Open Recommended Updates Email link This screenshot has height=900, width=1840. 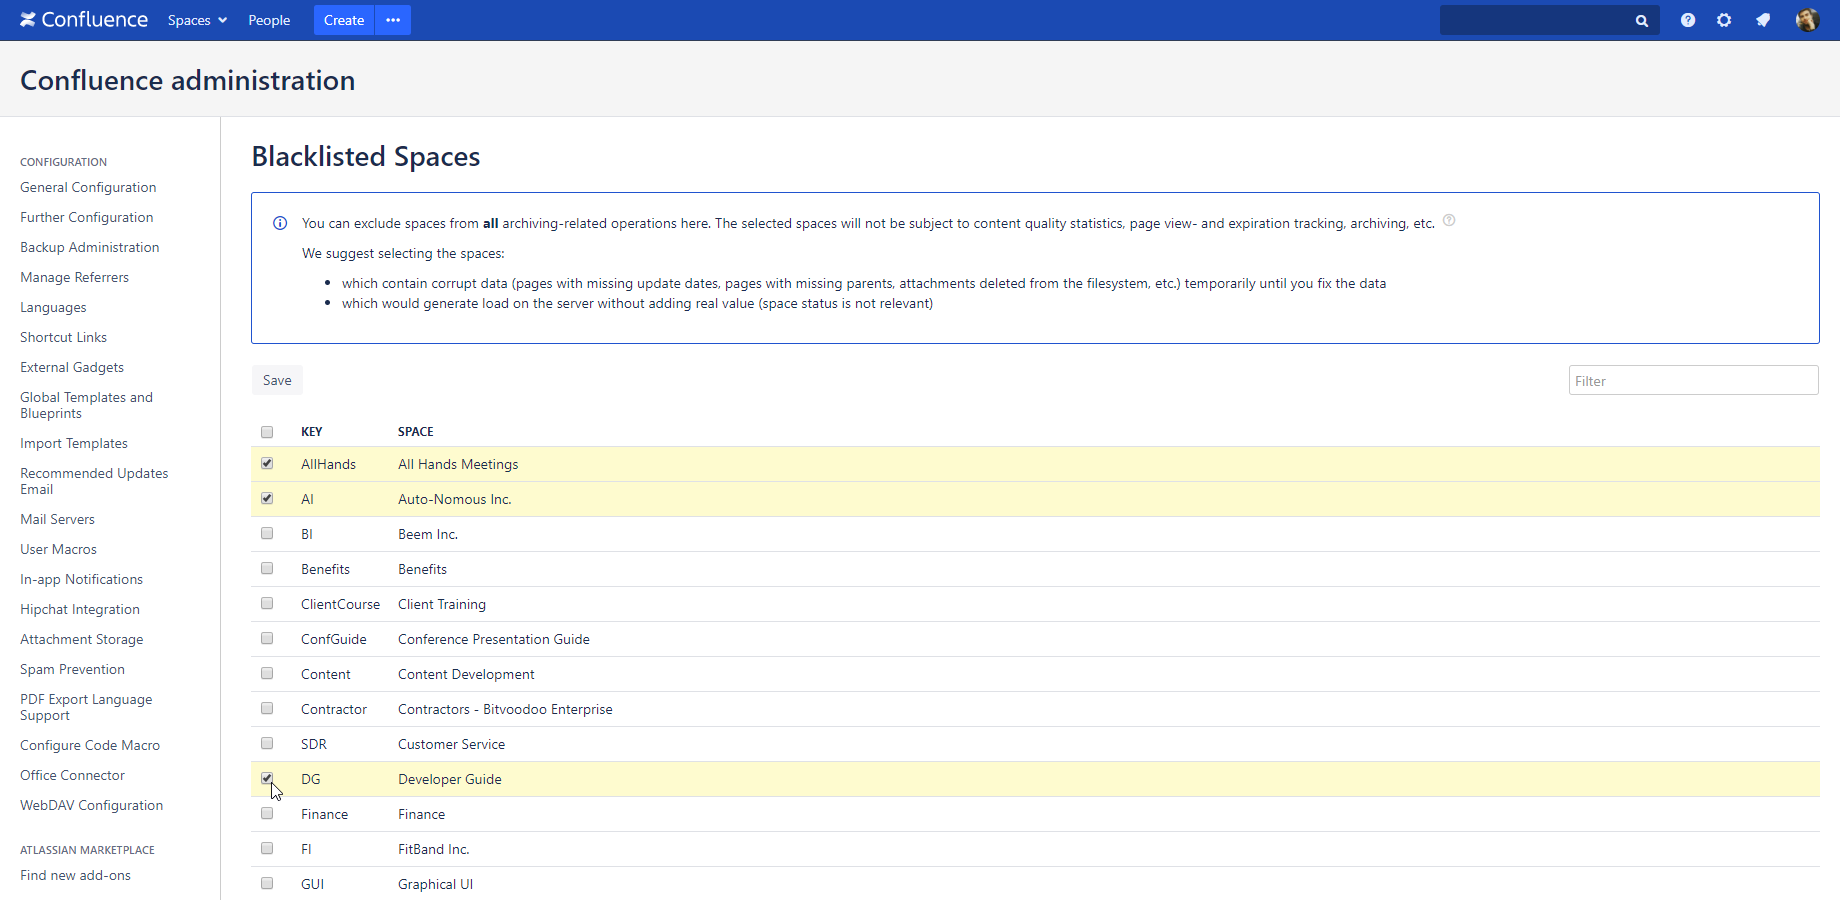[94, 481]
